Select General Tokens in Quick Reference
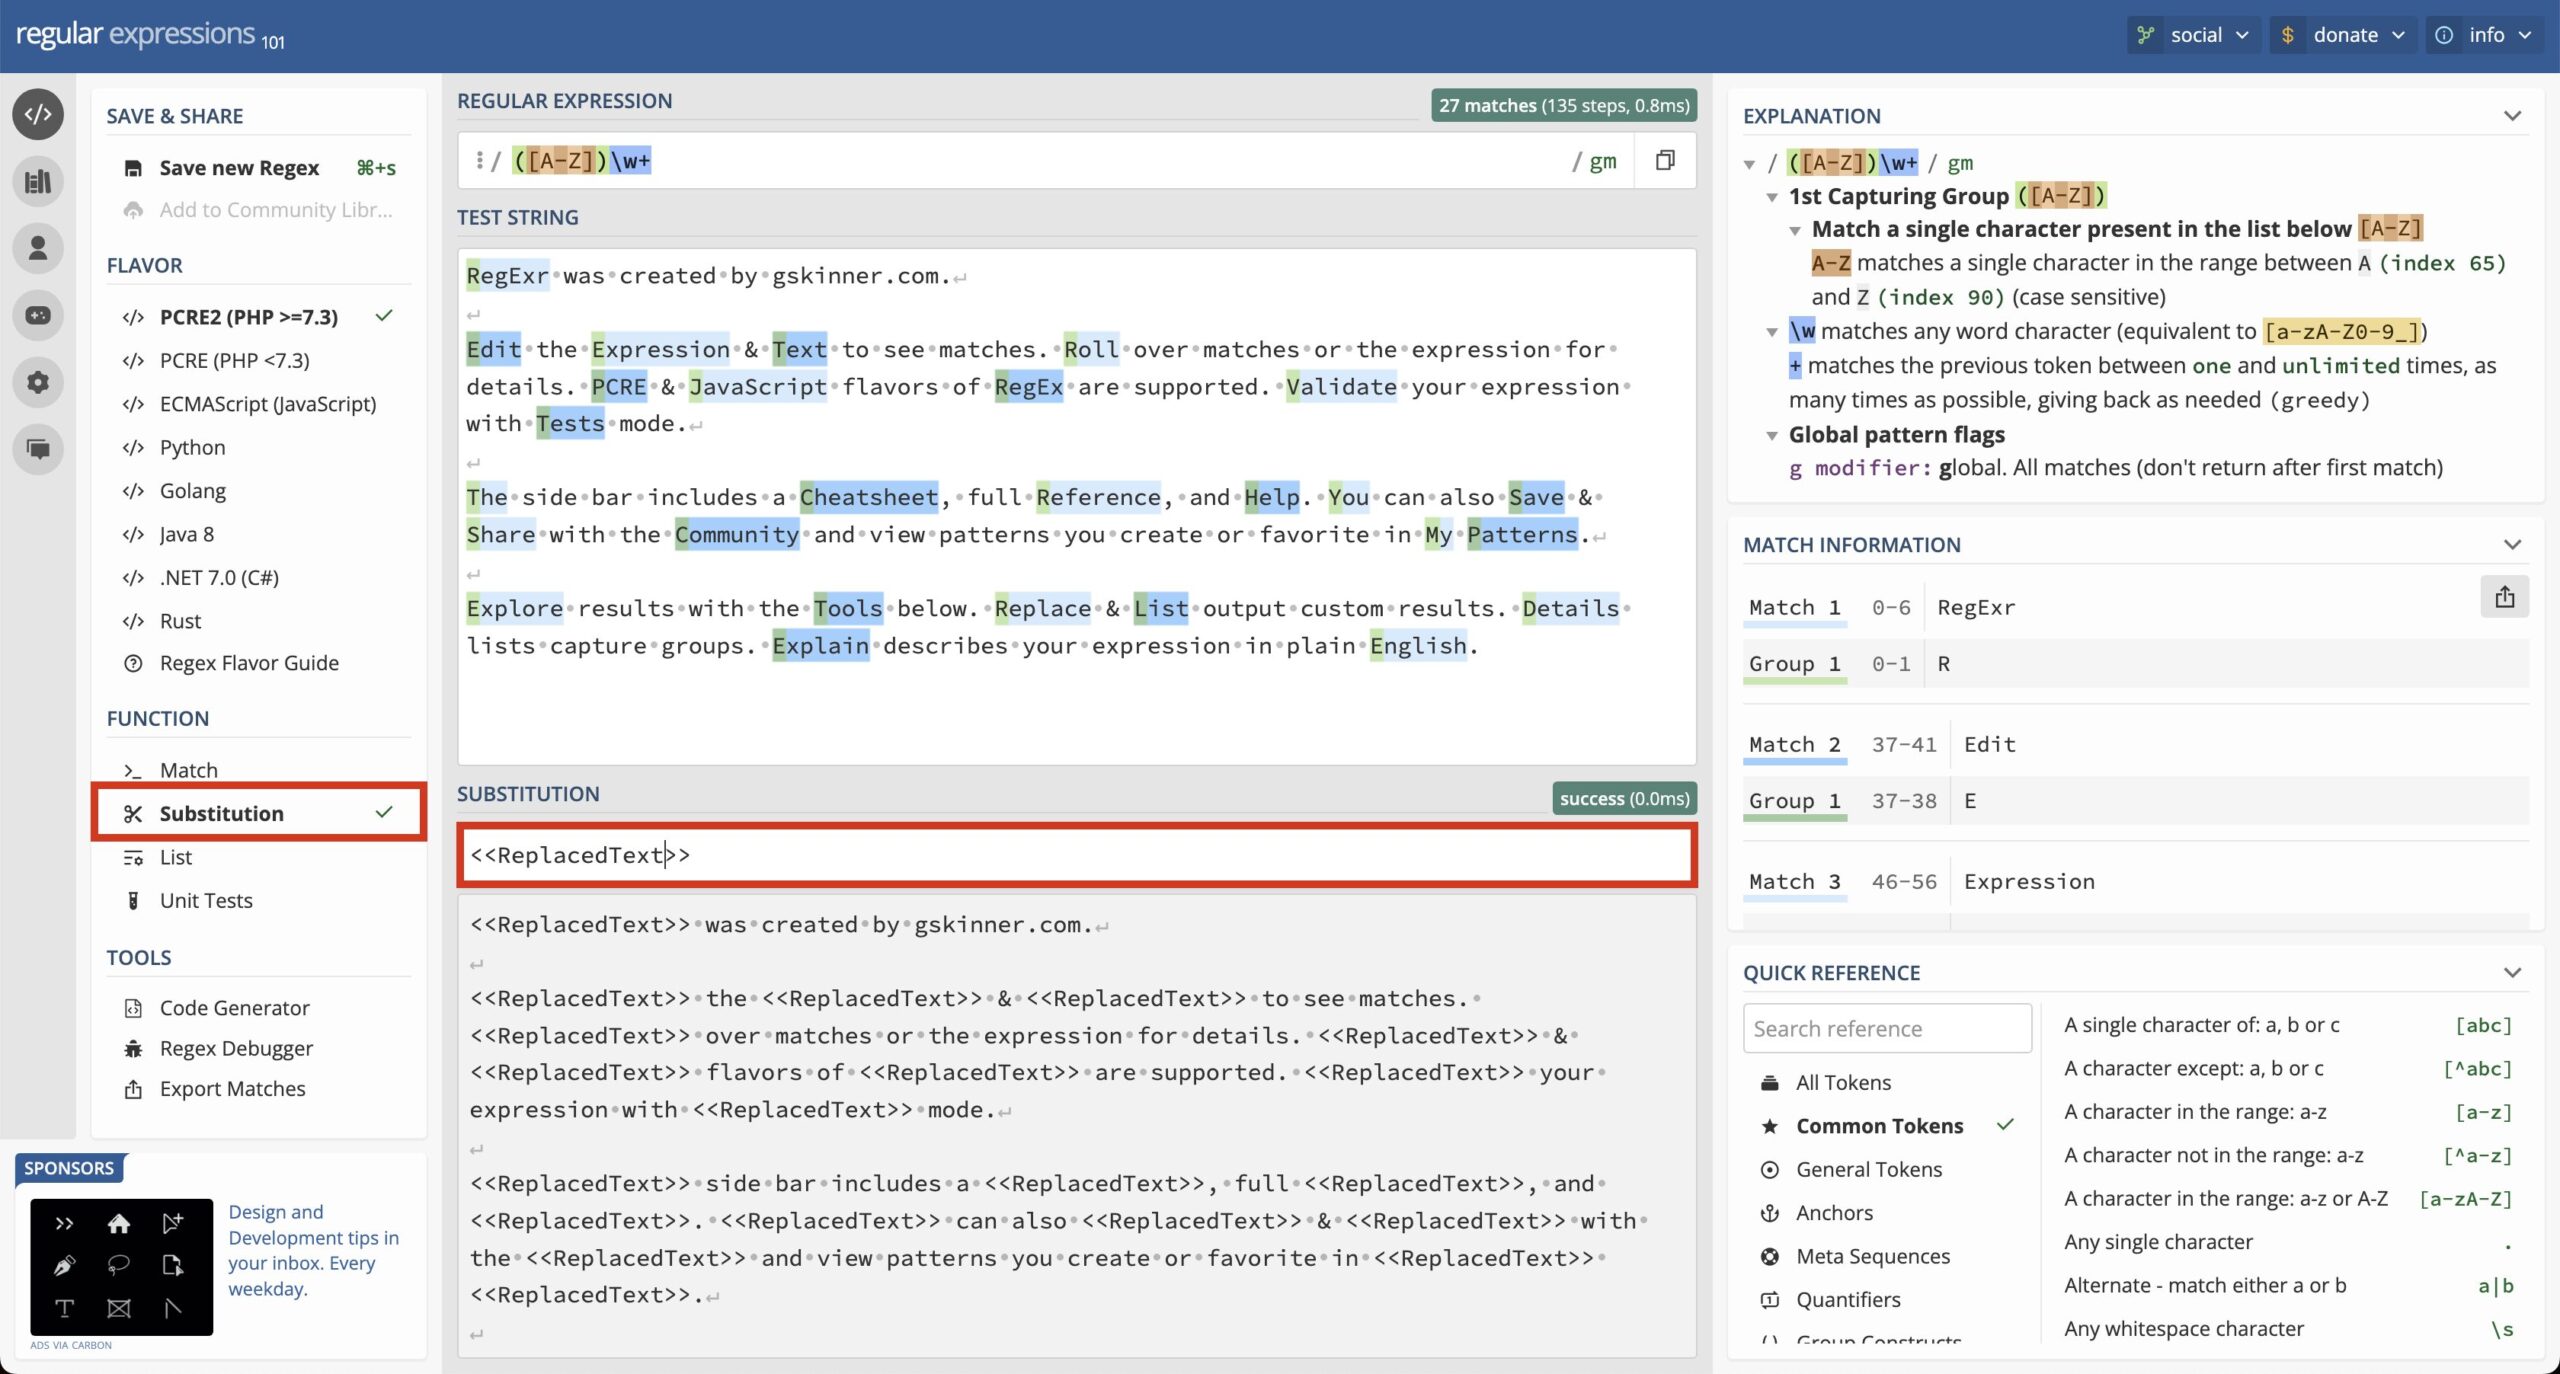Viewport: 2560px width, 1374px height. (1868, 1169)
